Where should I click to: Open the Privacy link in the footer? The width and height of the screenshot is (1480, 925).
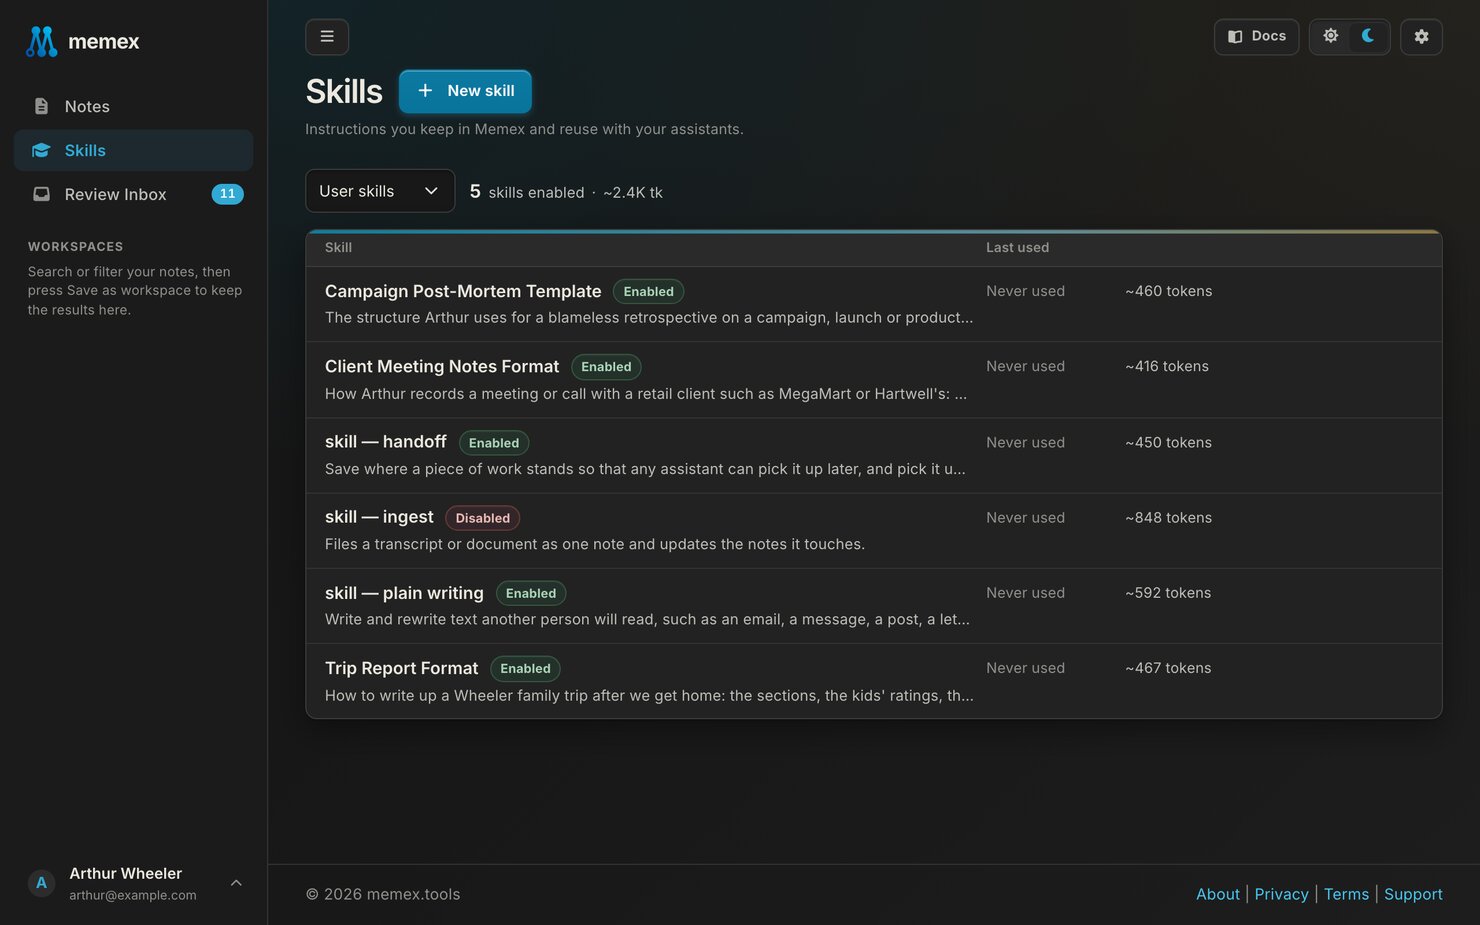(x=1282, y=894)
